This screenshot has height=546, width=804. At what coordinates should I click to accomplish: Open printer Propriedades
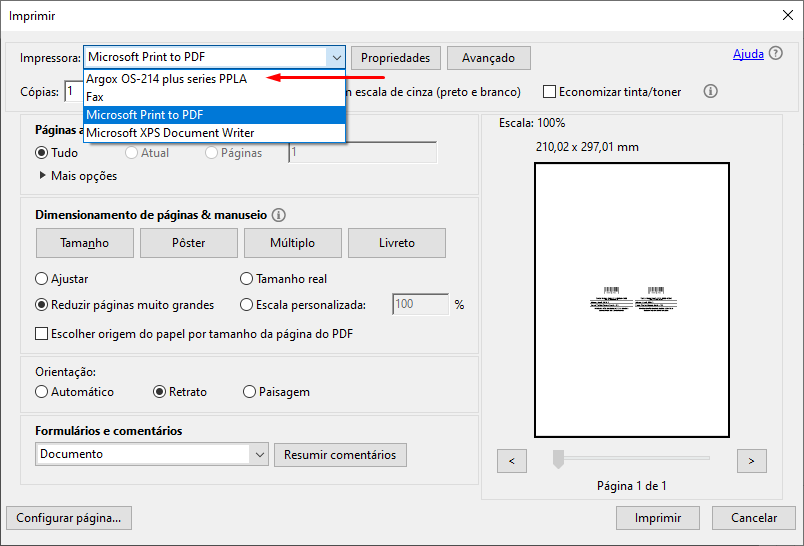tap(395, 58)
